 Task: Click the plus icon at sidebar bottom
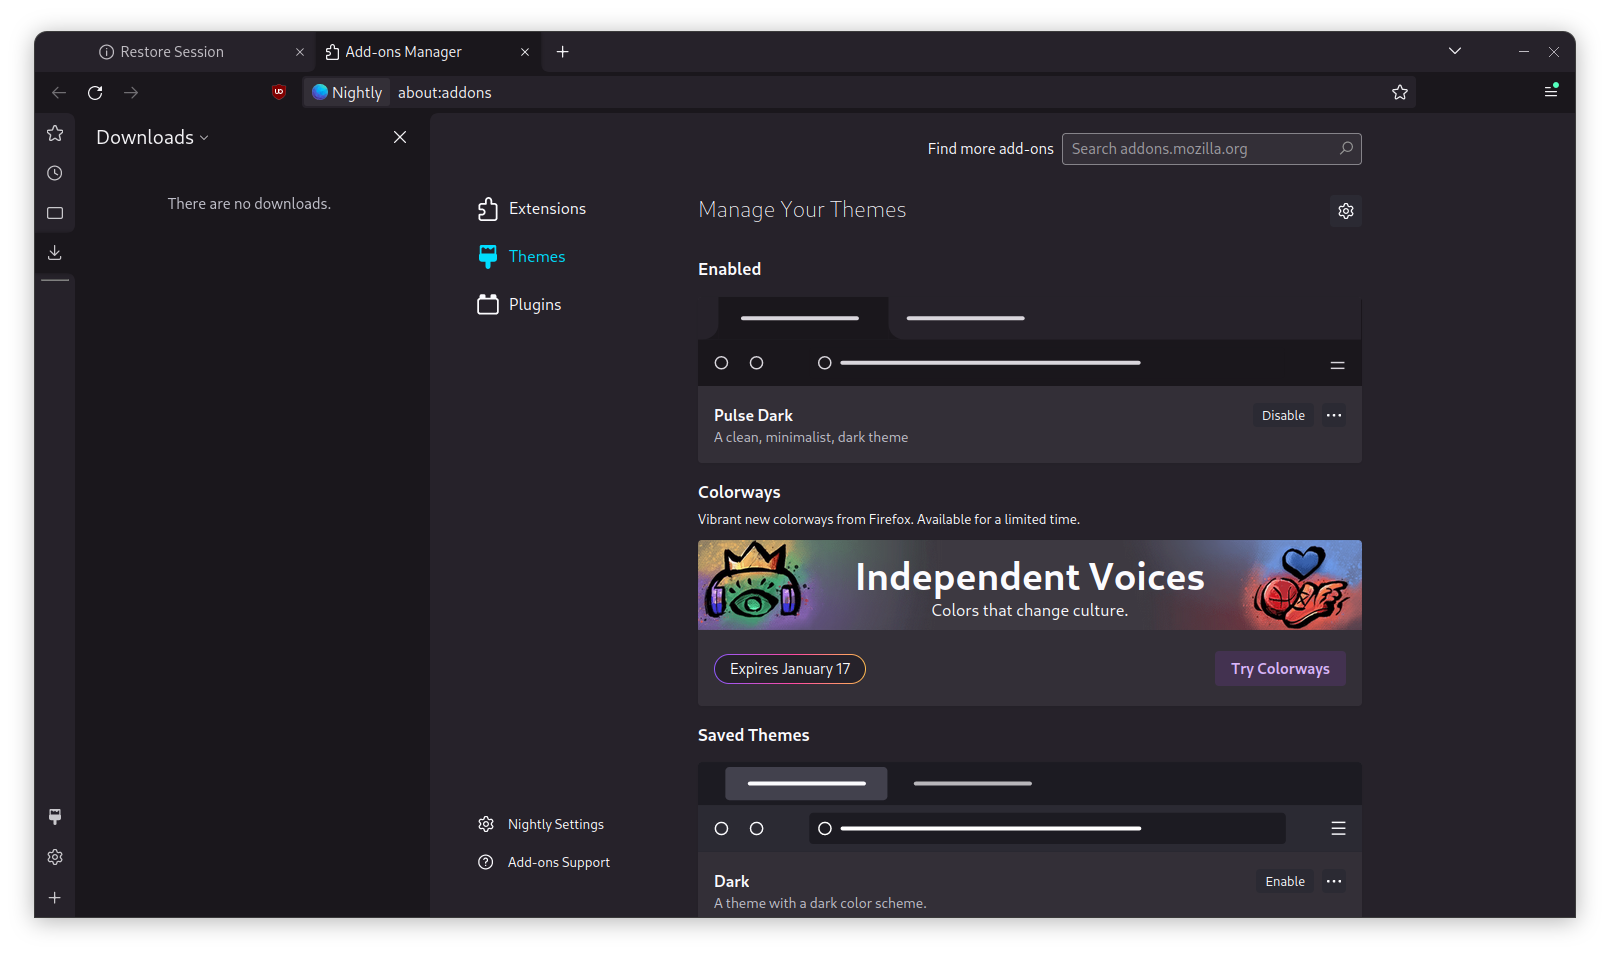click(x=55, y=898)
